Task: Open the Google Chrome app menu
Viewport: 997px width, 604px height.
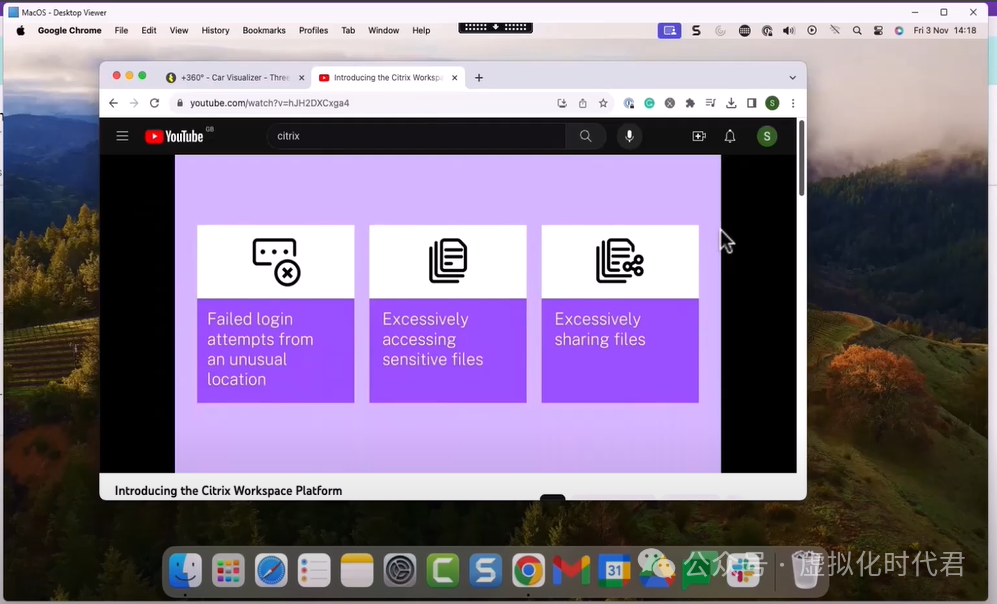Action: 69,31
